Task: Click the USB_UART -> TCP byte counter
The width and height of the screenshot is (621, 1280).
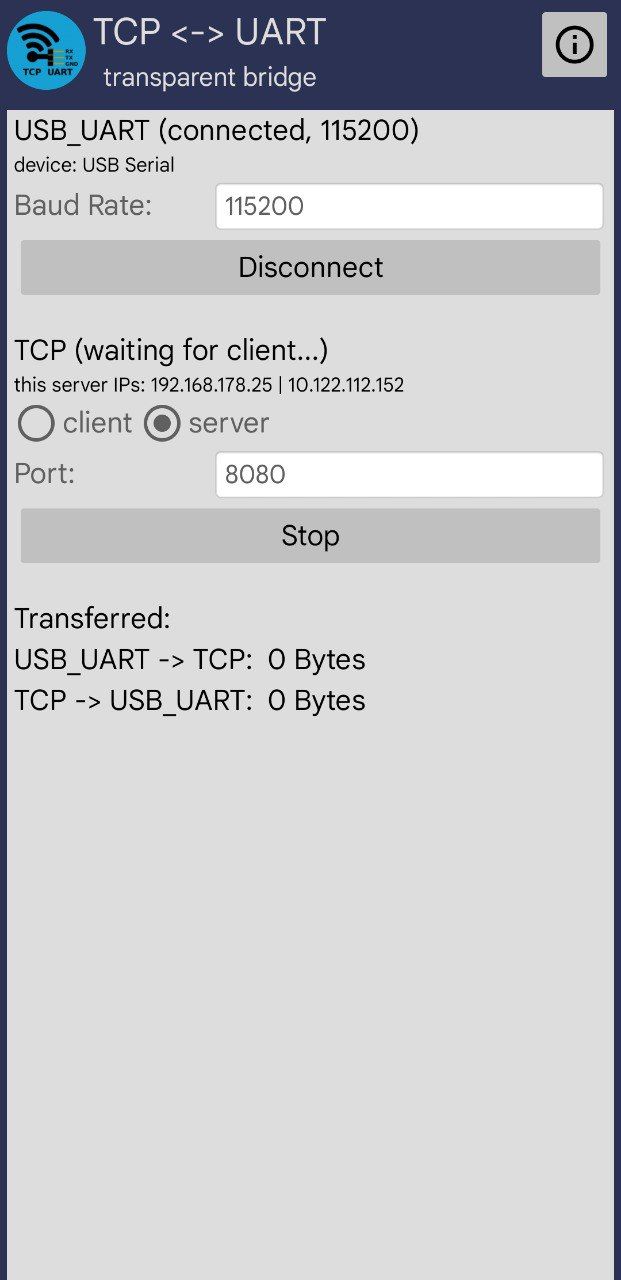Action: click(190, 660)
